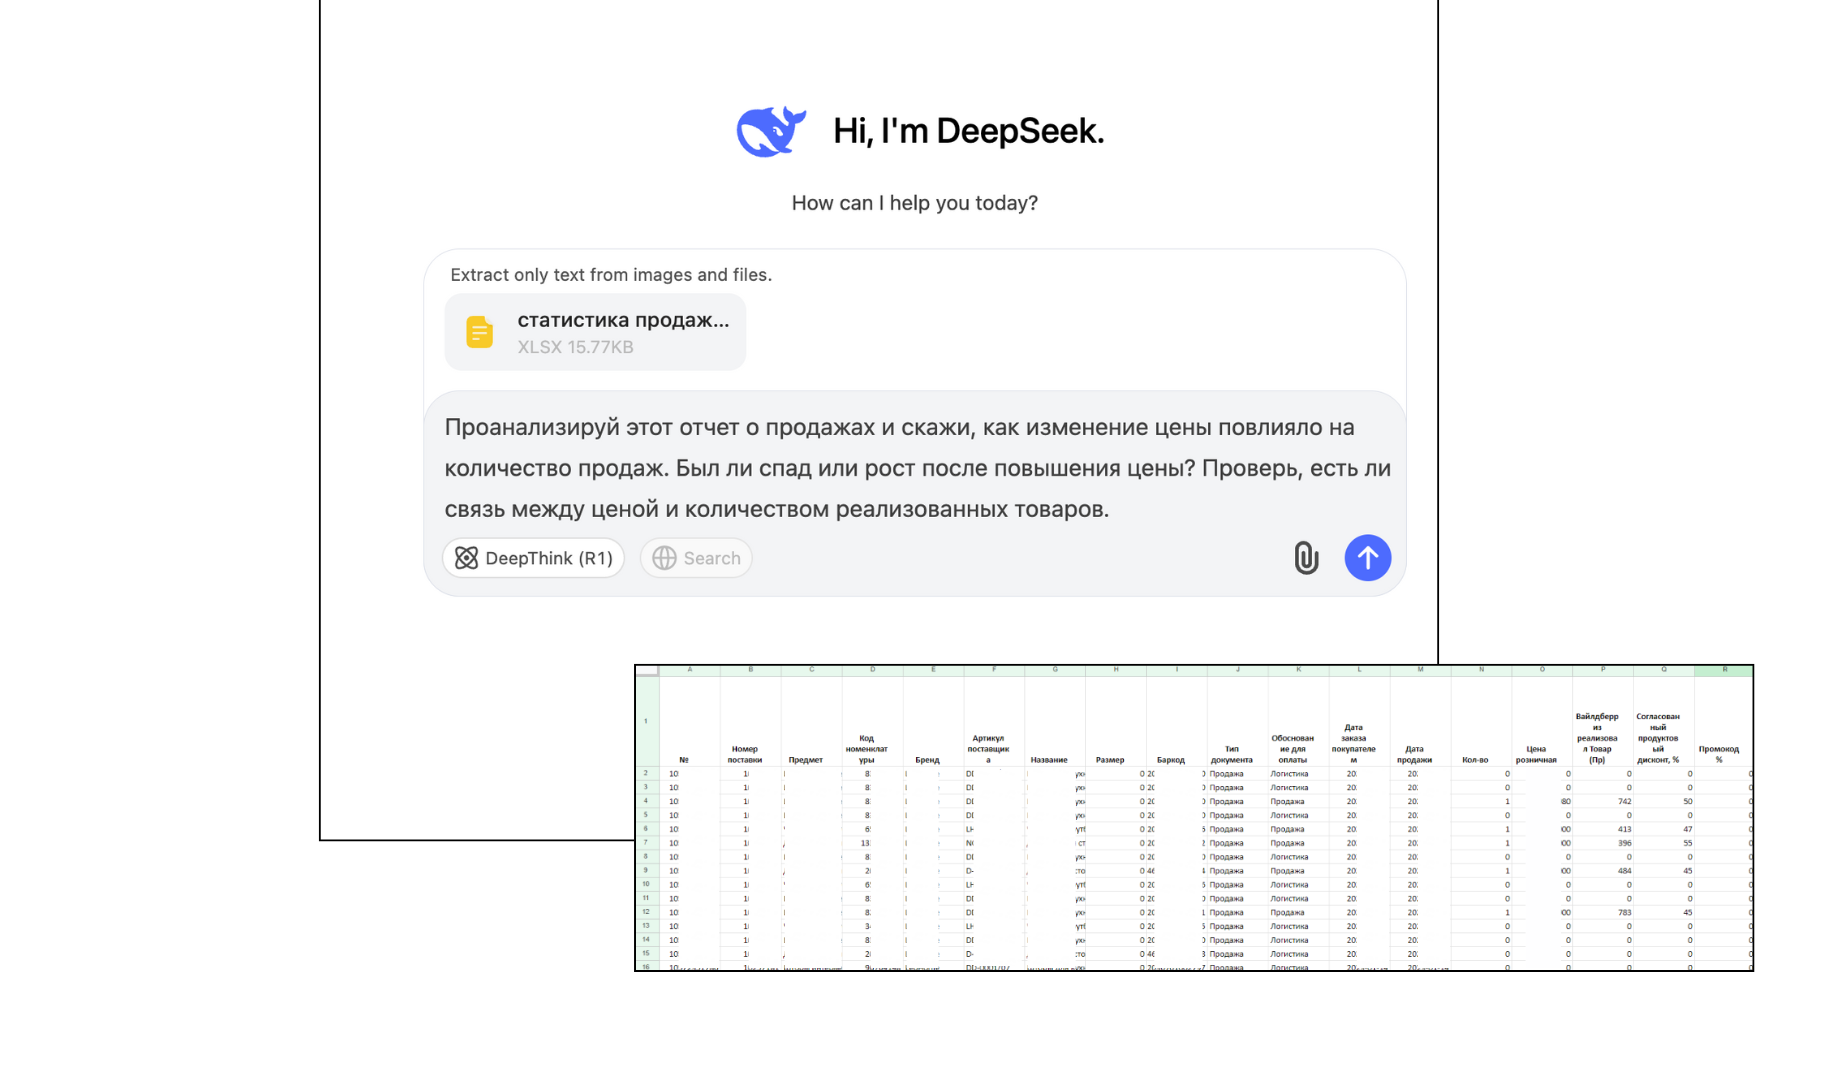Screen dimensions: 1831x1080
Task: Click the yellow XLSX file icon
Action: point(480,332)
